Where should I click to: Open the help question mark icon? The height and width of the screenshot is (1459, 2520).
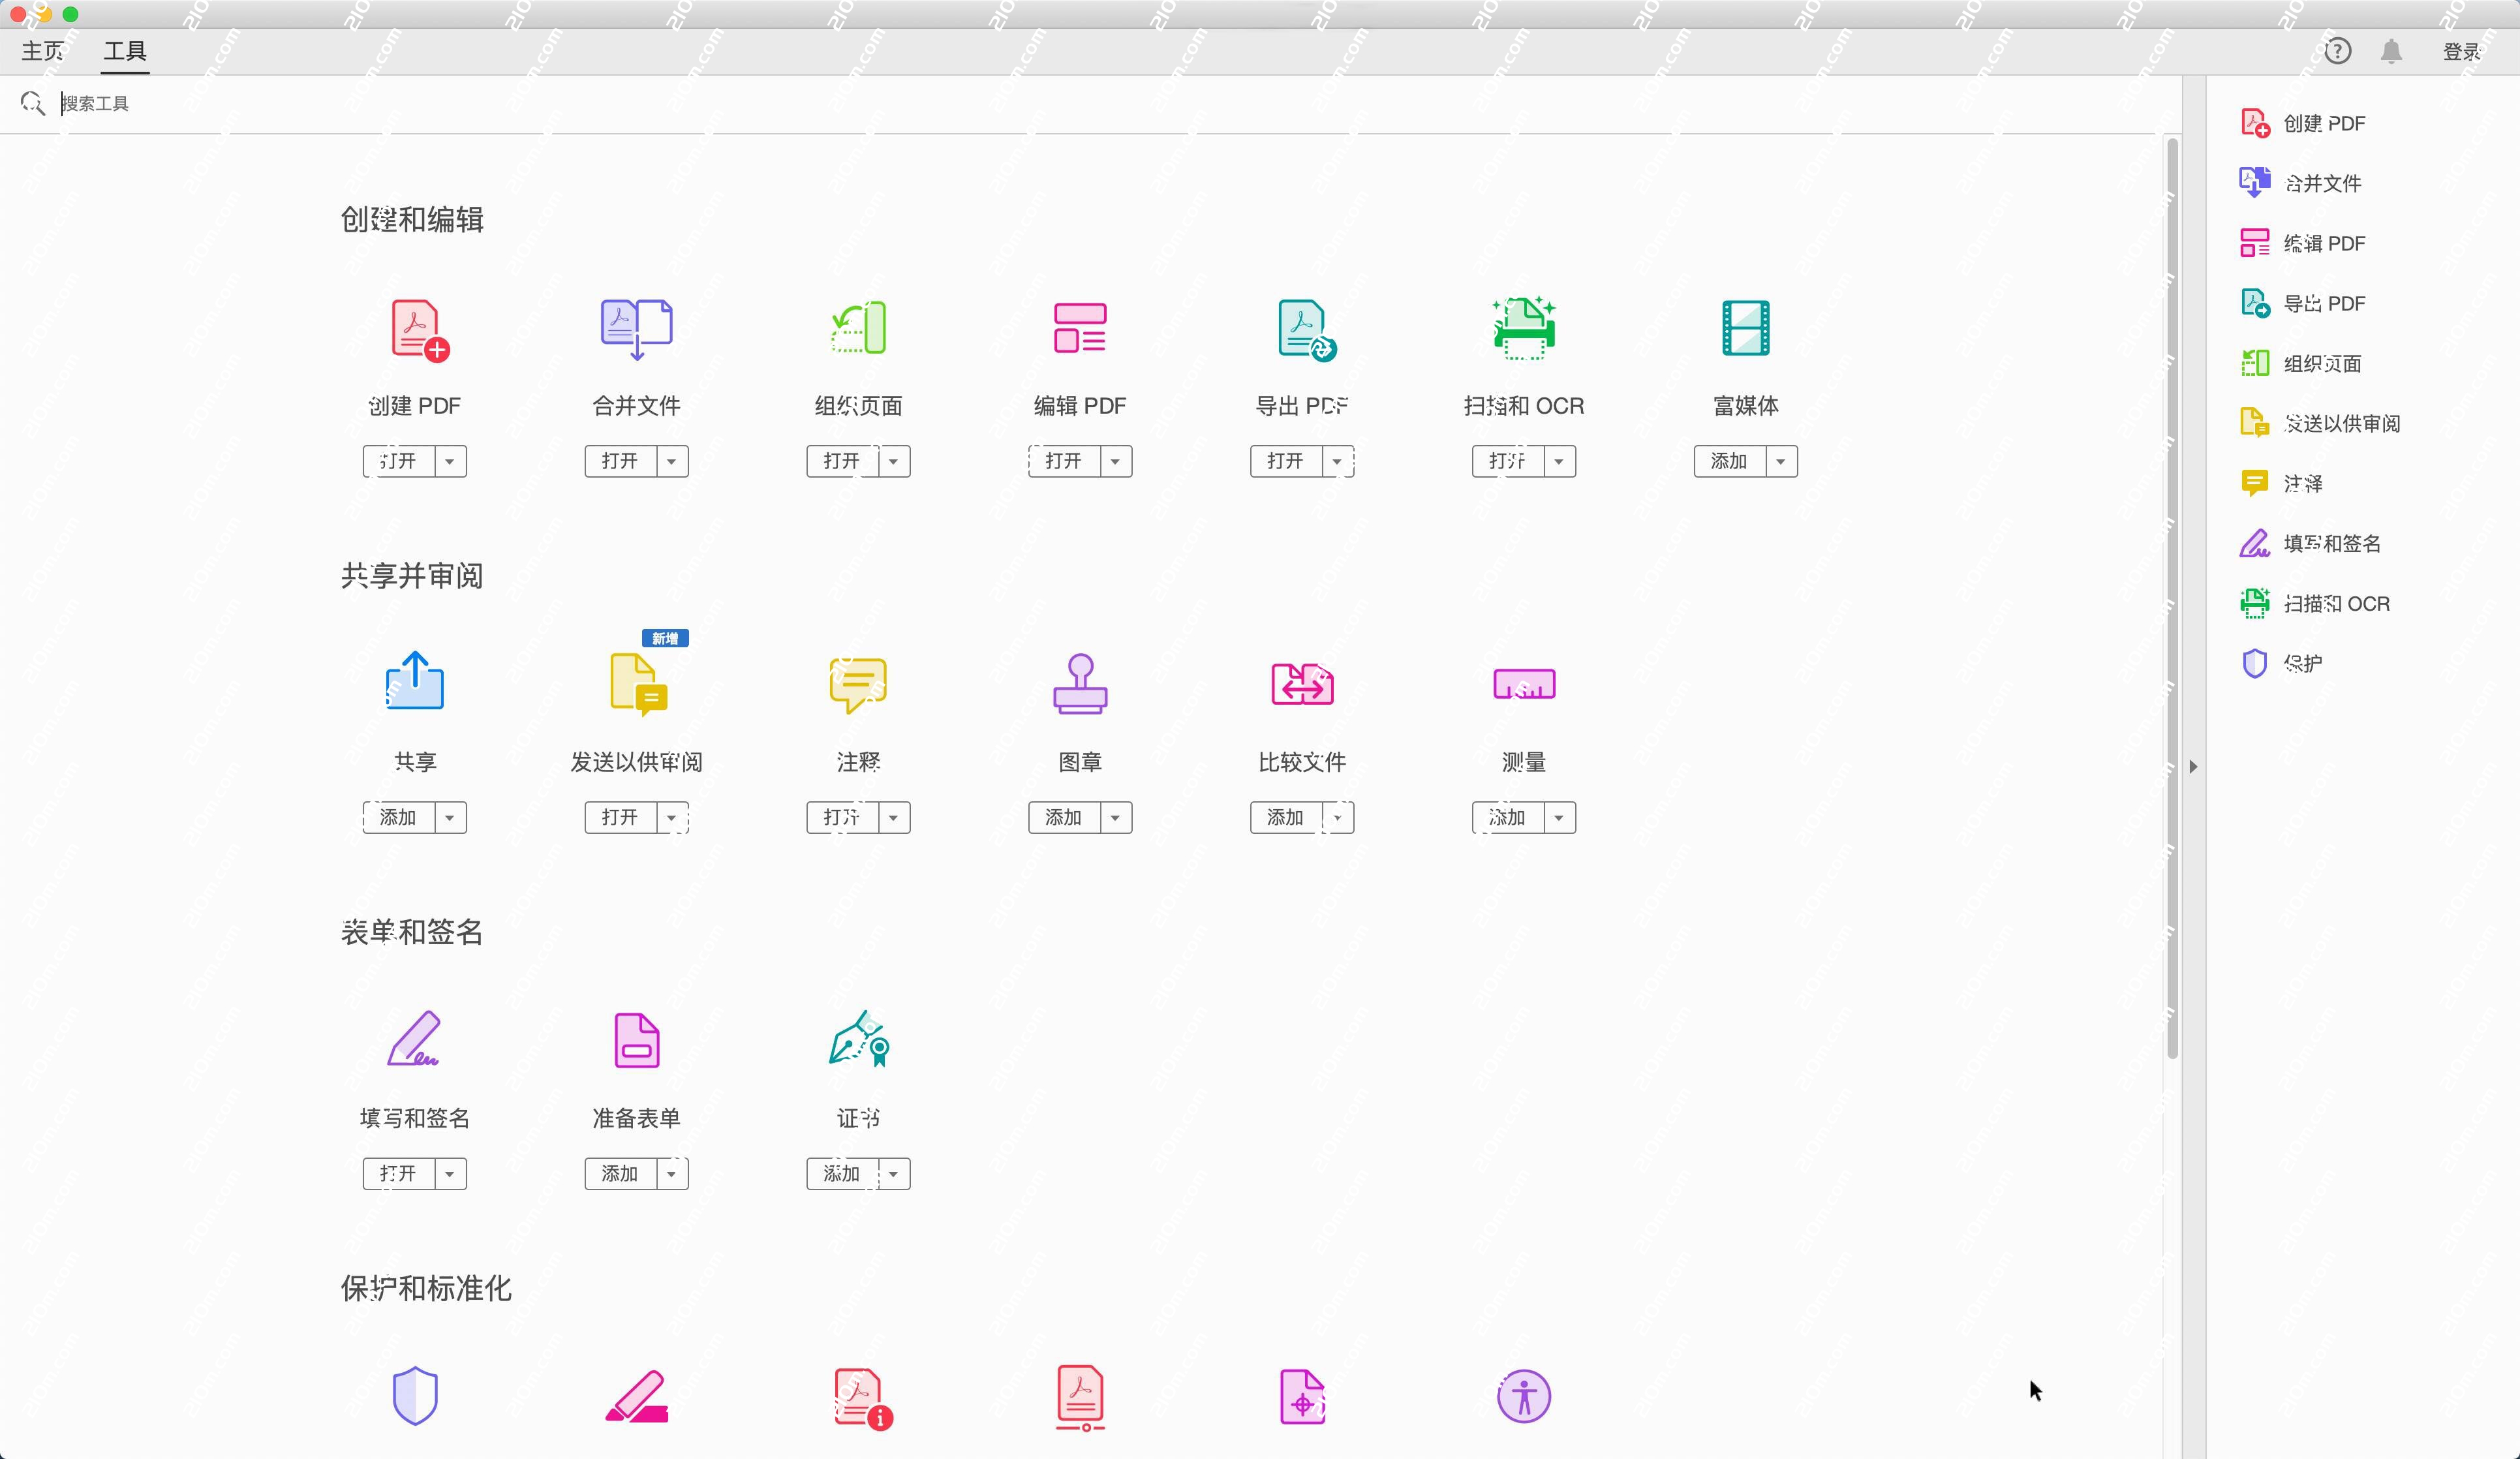[x=2337, y=51]
